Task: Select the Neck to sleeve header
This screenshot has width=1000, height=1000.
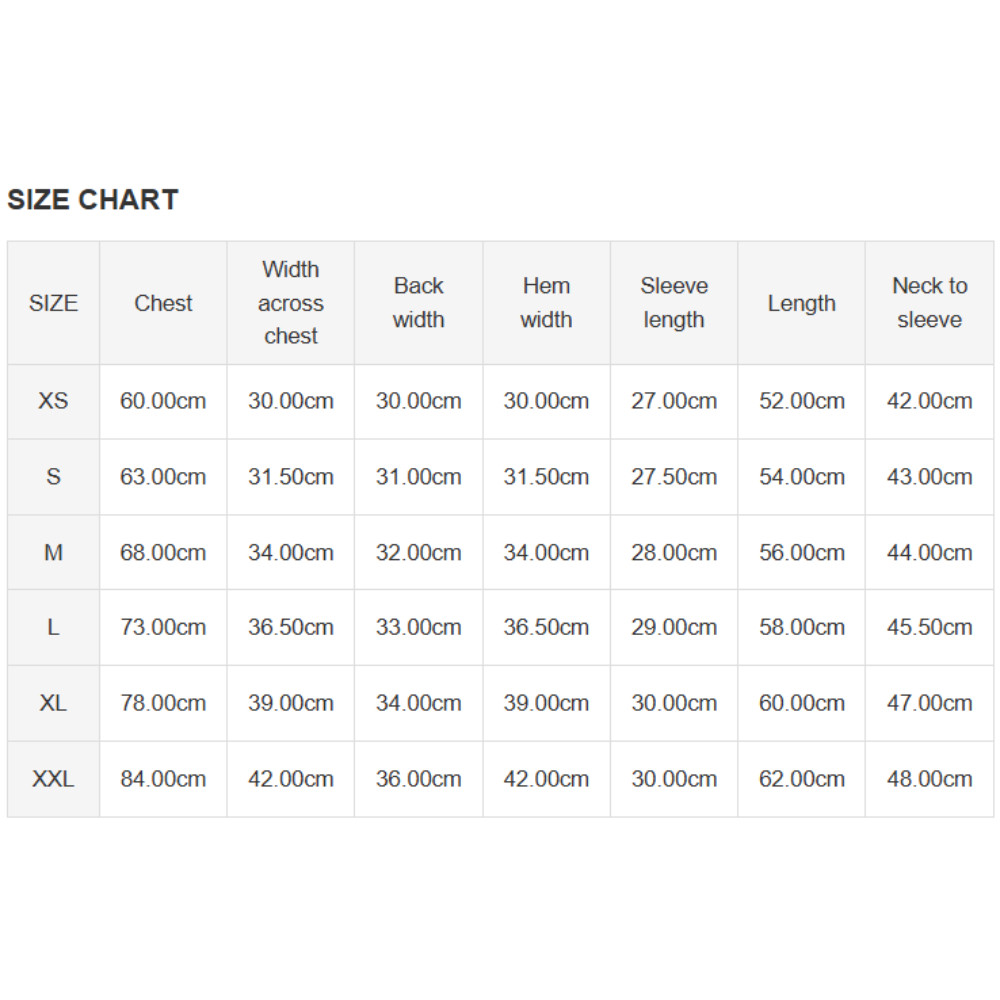Action: (x=930, y=303)
